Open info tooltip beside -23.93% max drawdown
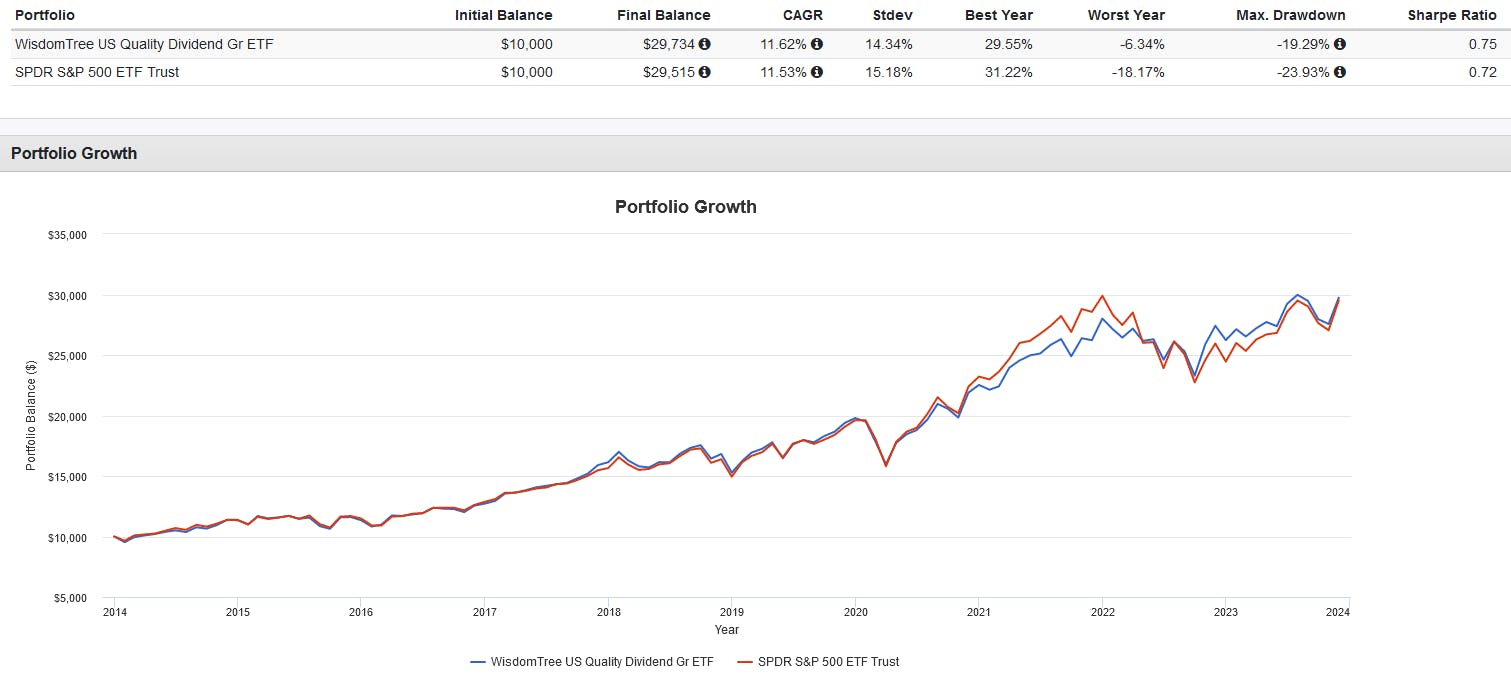1511x675 pixels. [x=1342, y=72]
